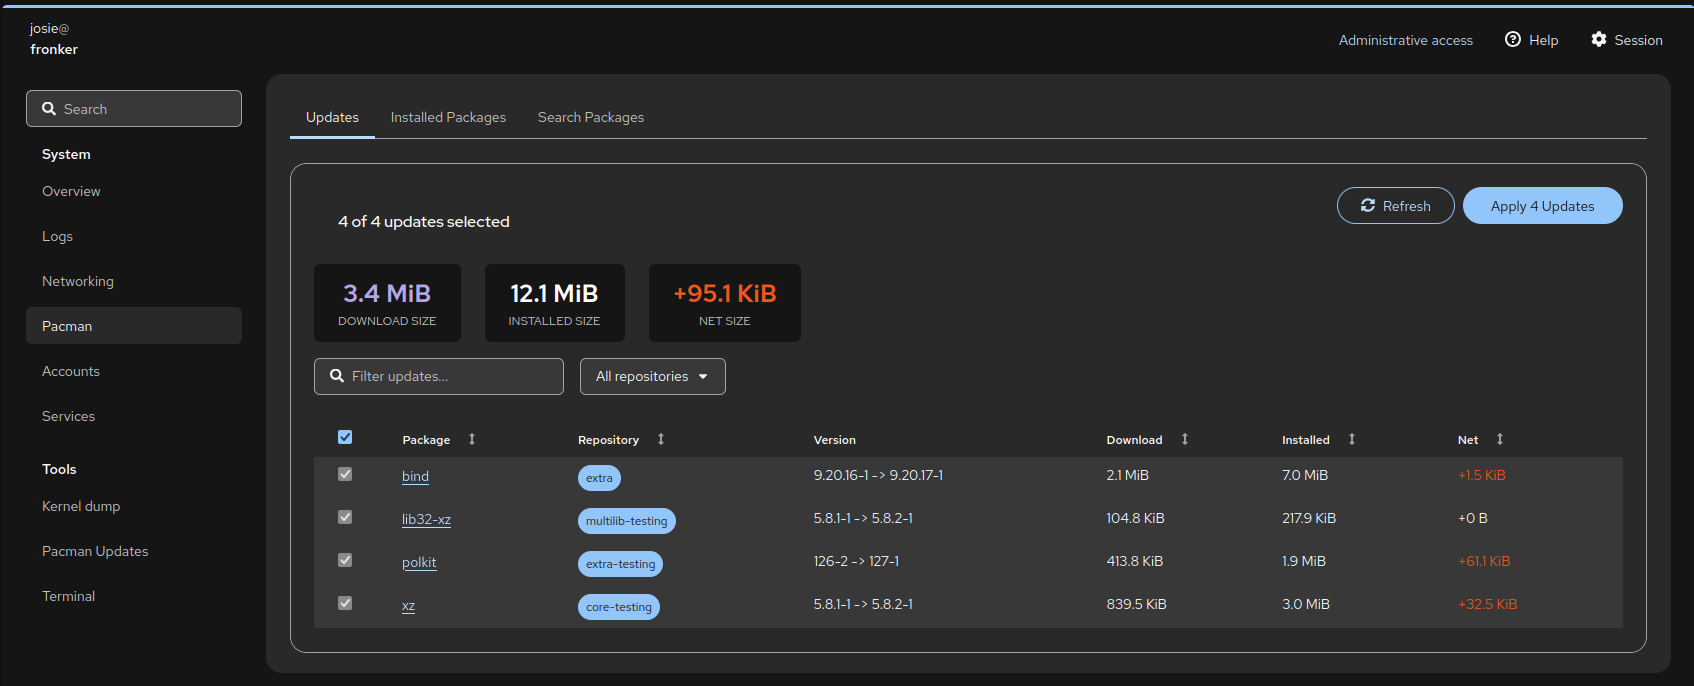Sort table by Installed size icon

[1352, 439]
